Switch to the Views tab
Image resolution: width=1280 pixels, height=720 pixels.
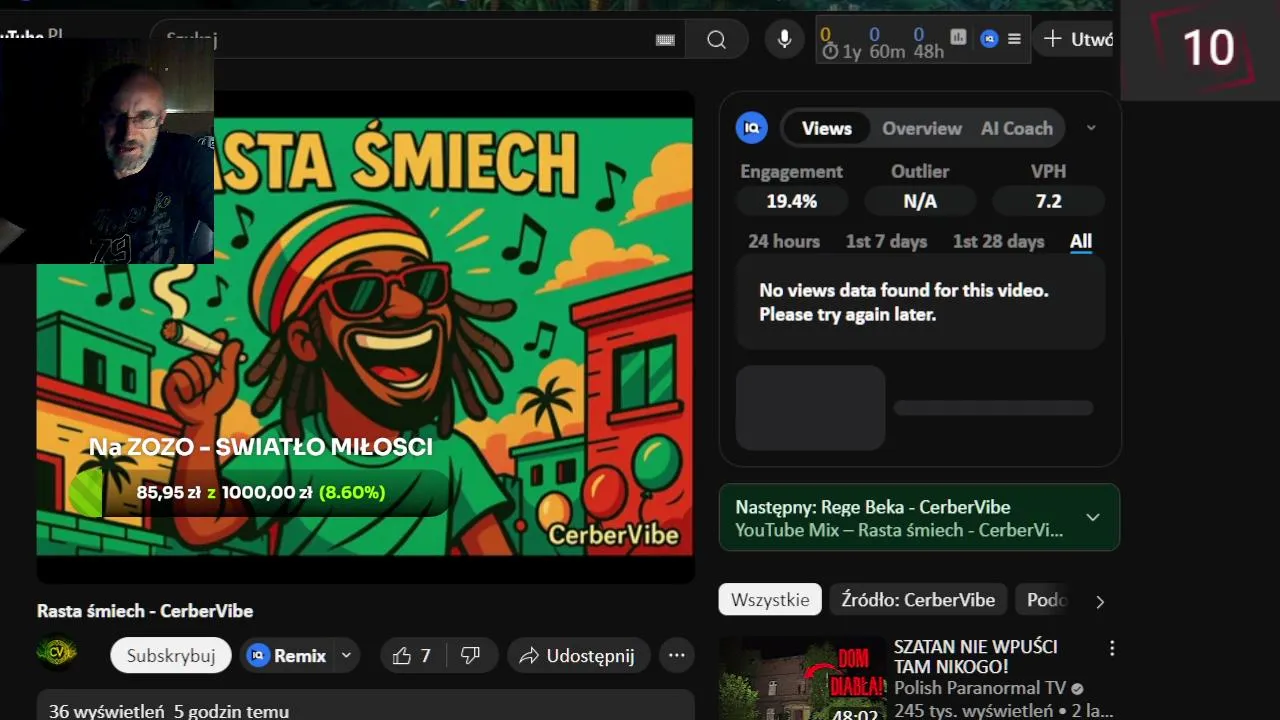coord(826,128)
